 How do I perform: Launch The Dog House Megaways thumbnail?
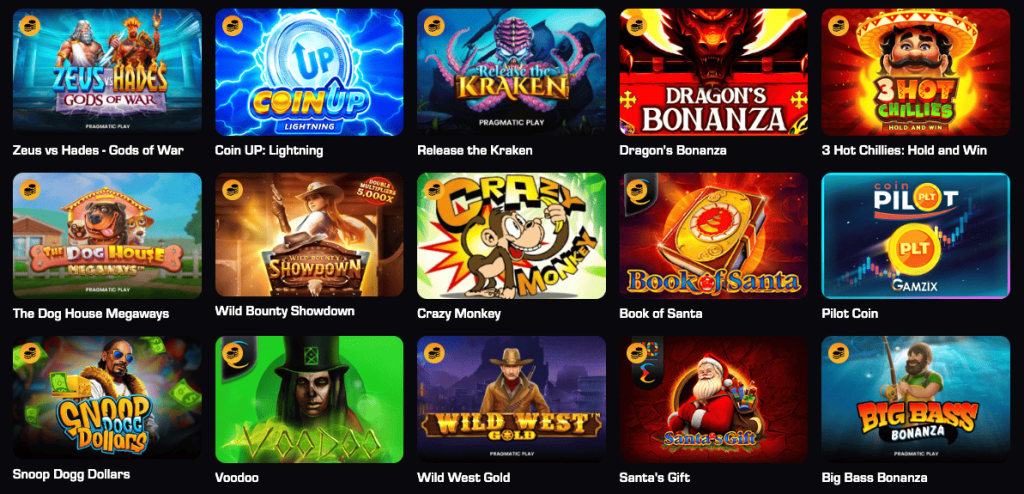107,235
